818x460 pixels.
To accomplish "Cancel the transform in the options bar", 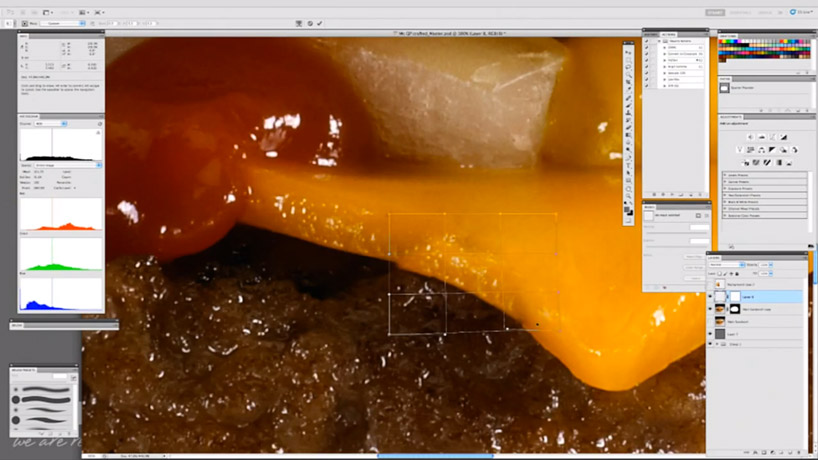I will coord(310,23).
